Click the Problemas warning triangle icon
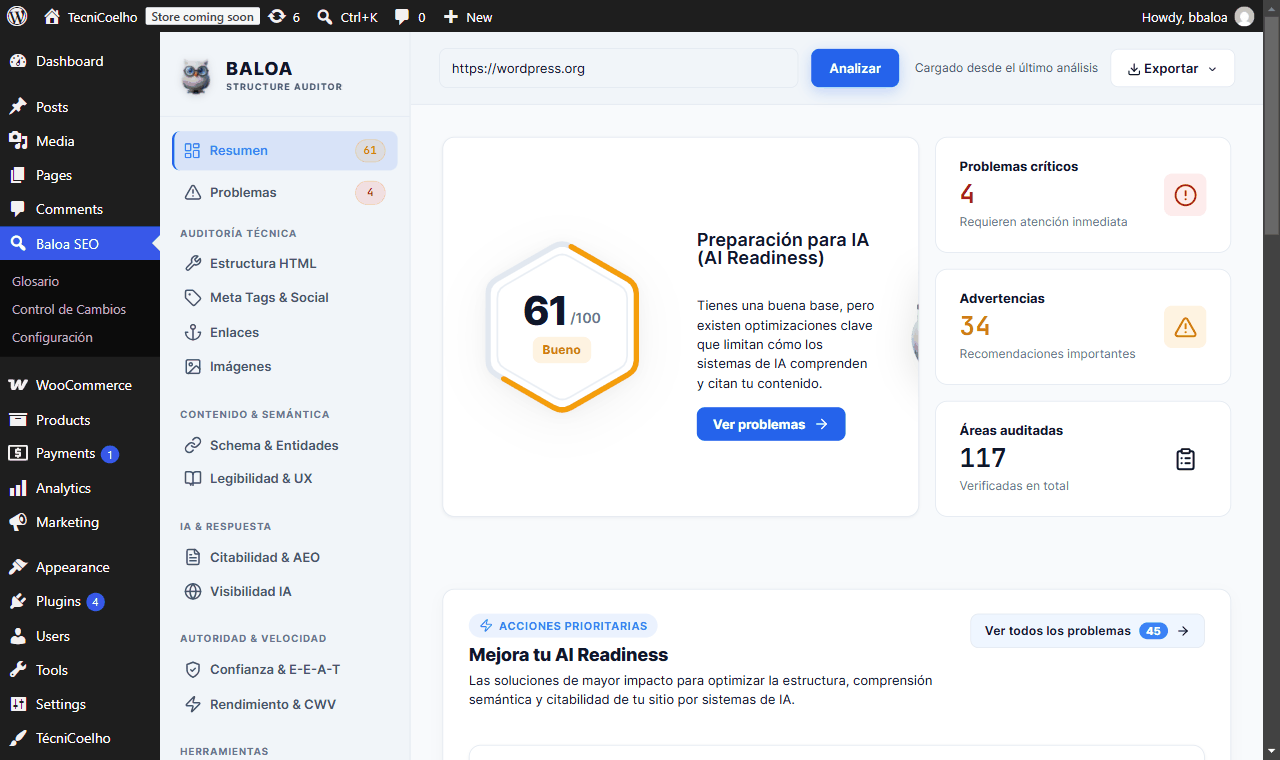Image resolution: width=1280 pixels, height=760 pixels. [193, 192]
